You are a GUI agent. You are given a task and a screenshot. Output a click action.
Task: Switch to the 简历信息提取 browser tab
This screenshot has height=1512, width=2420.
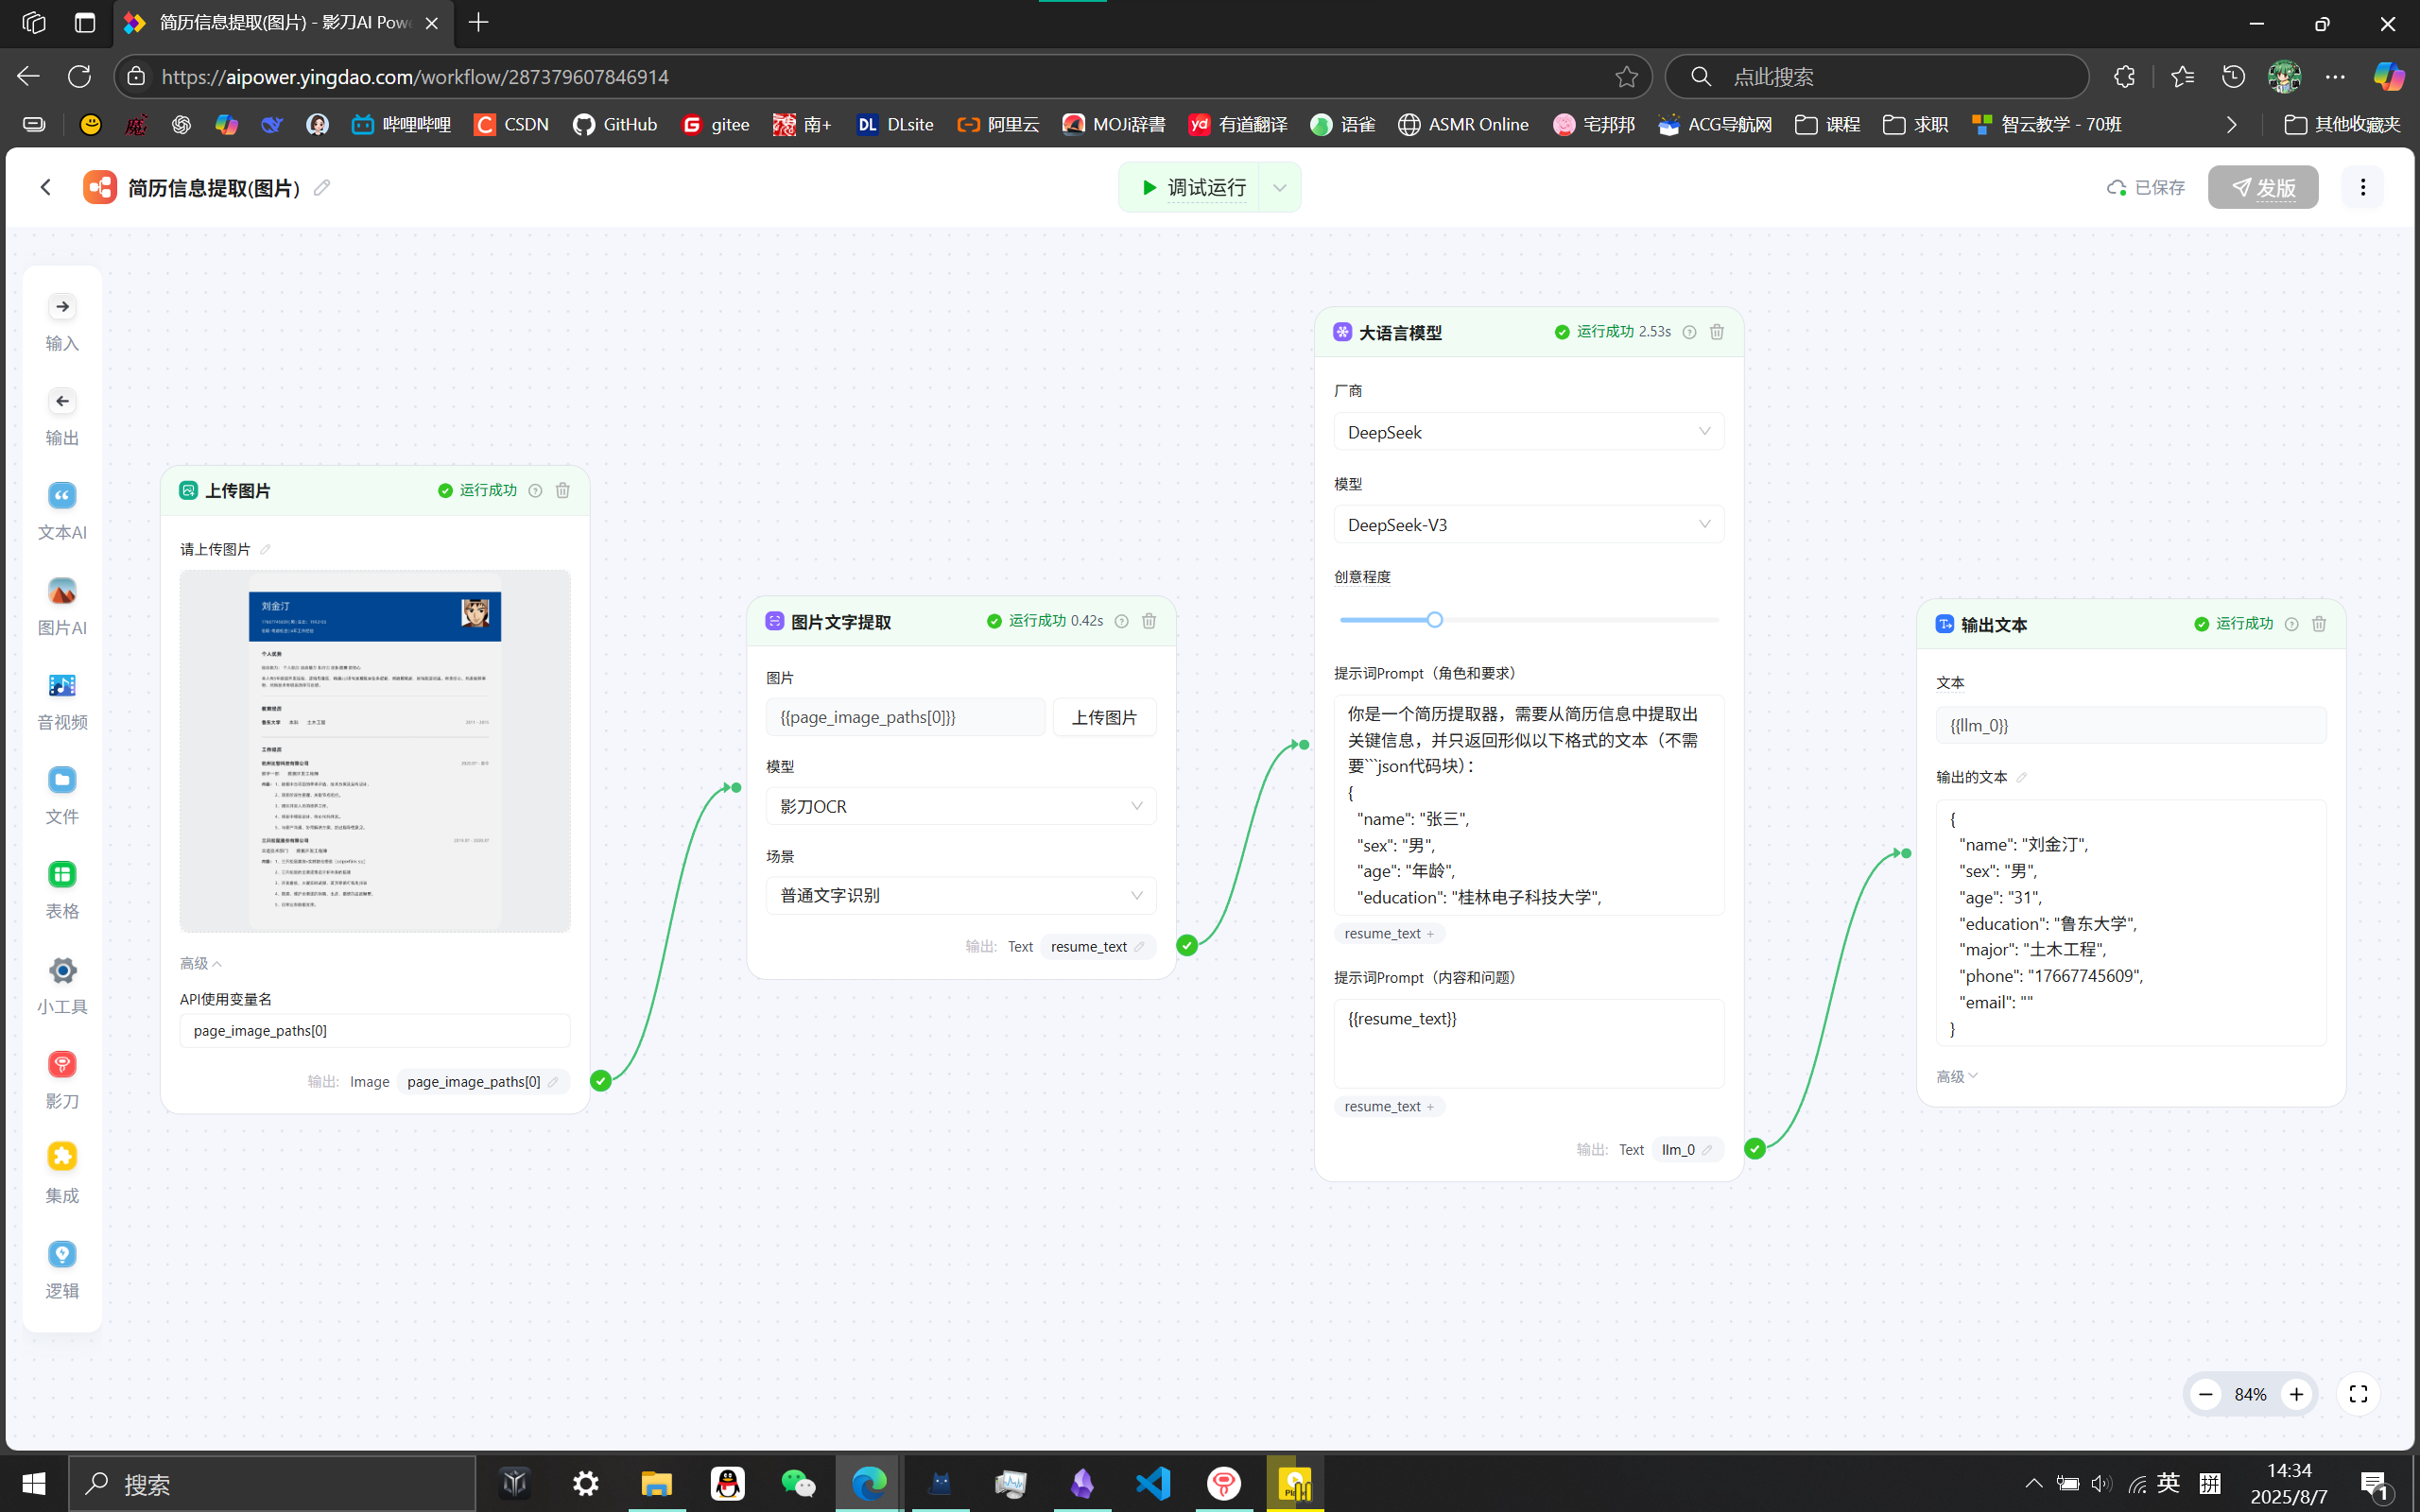pyautogui.click(x=283, y=23)
